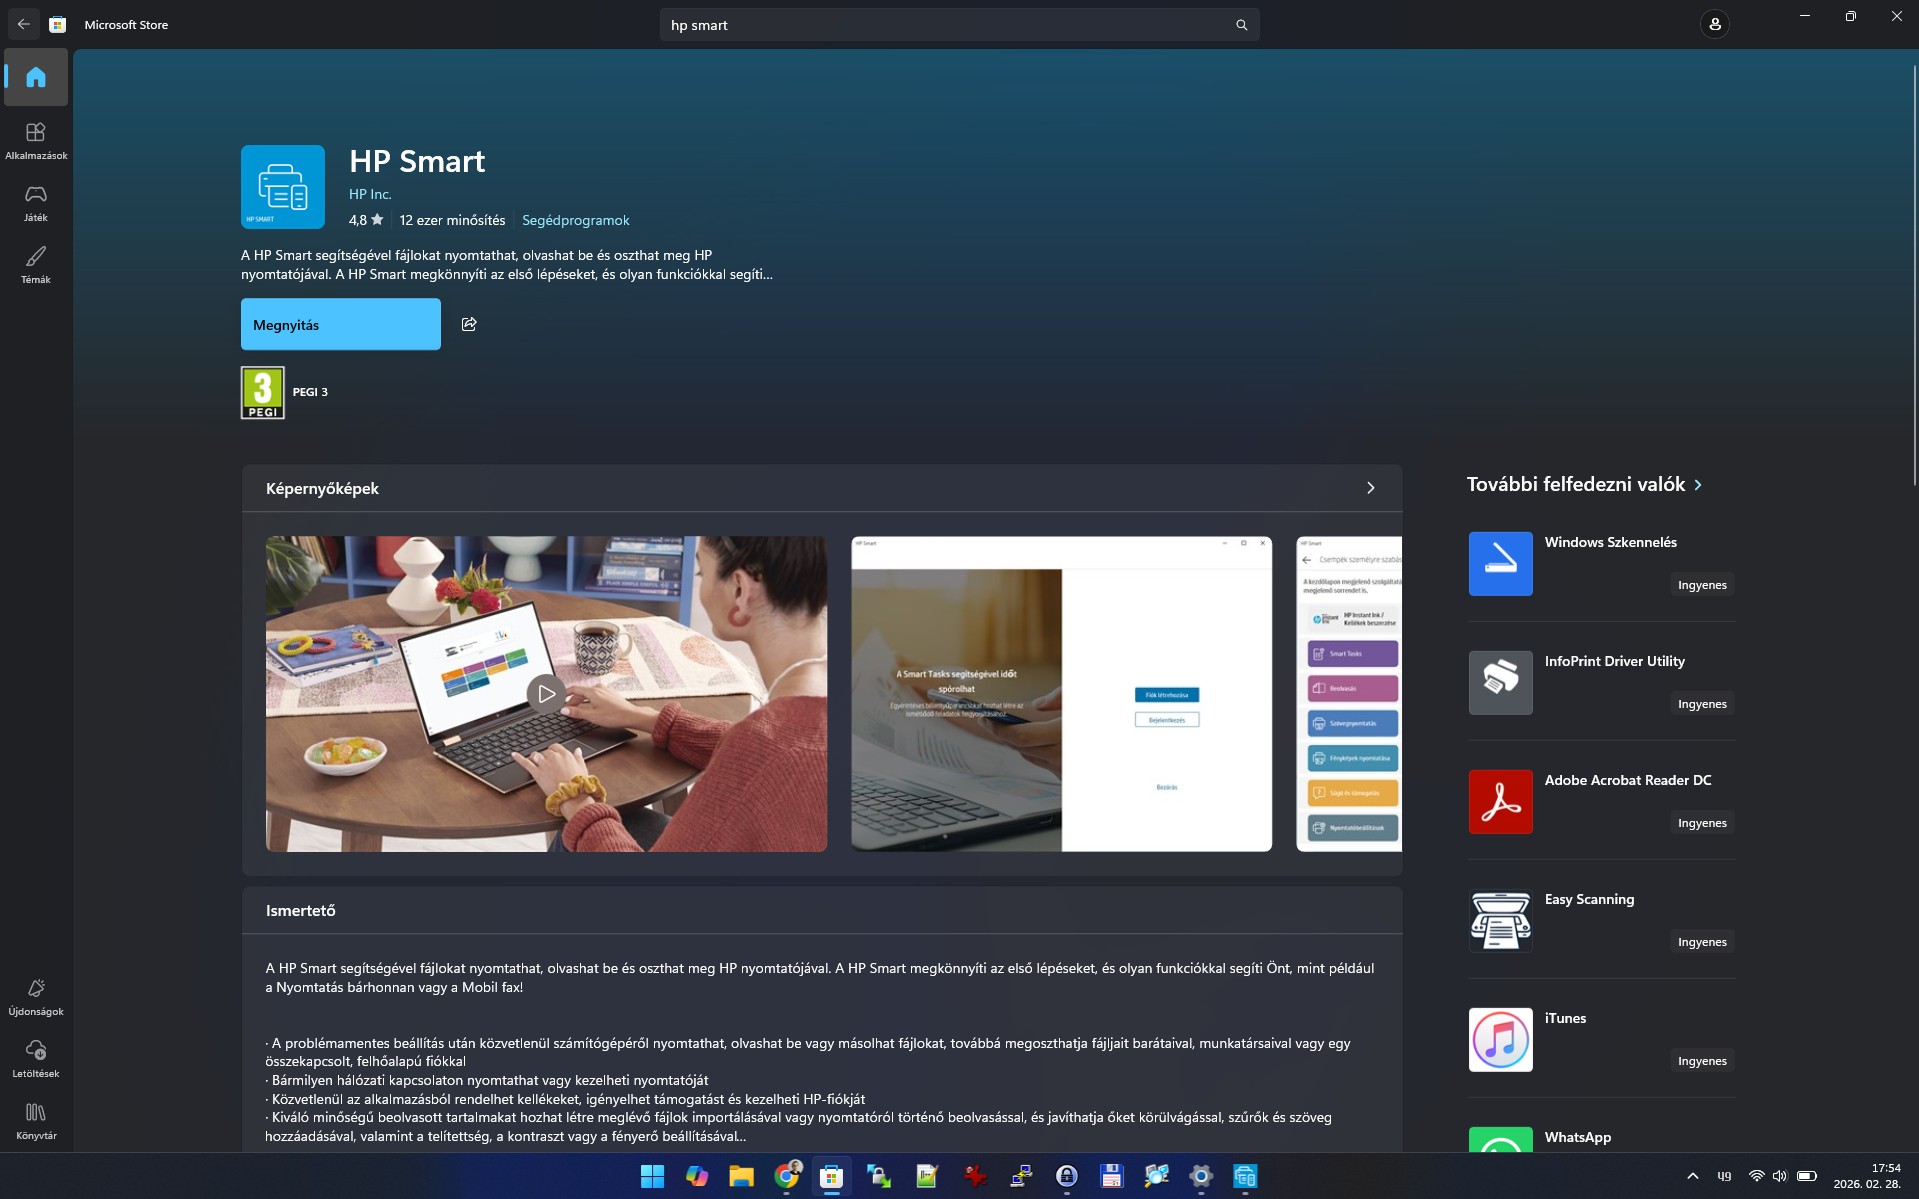Click the share icon next to Megnyitás
Screen dimensions: 1919x1199
(x=469, y=324)
